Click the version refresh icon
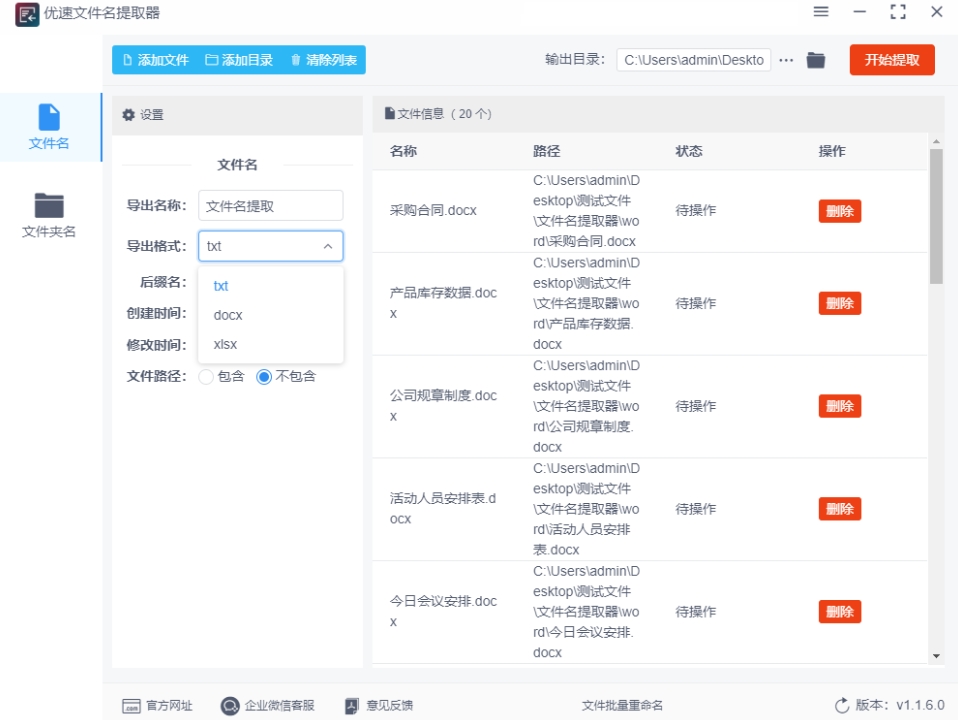The width and height of the screenshot is (958, 720). pyautogui.click(x=842, y=706)
